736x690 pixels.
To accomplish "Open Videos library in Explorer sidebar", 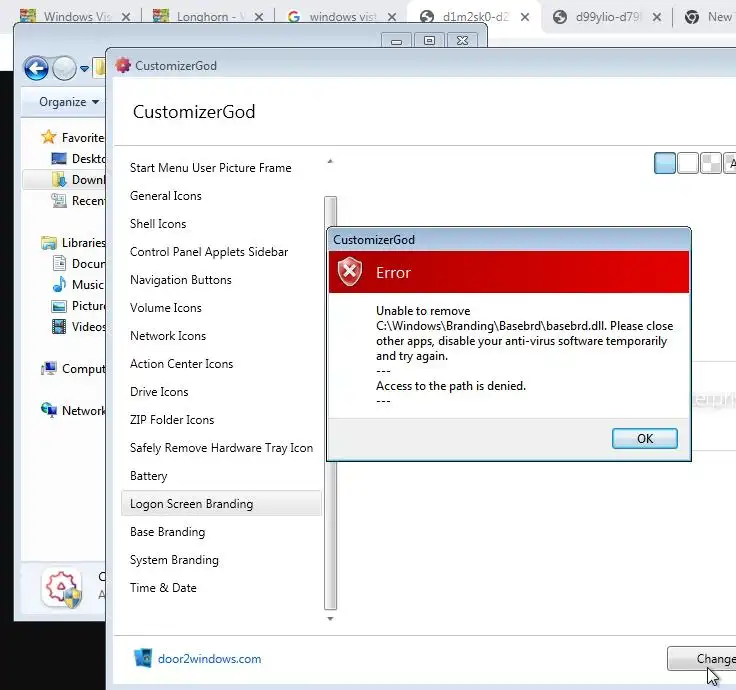I will 78,327.
